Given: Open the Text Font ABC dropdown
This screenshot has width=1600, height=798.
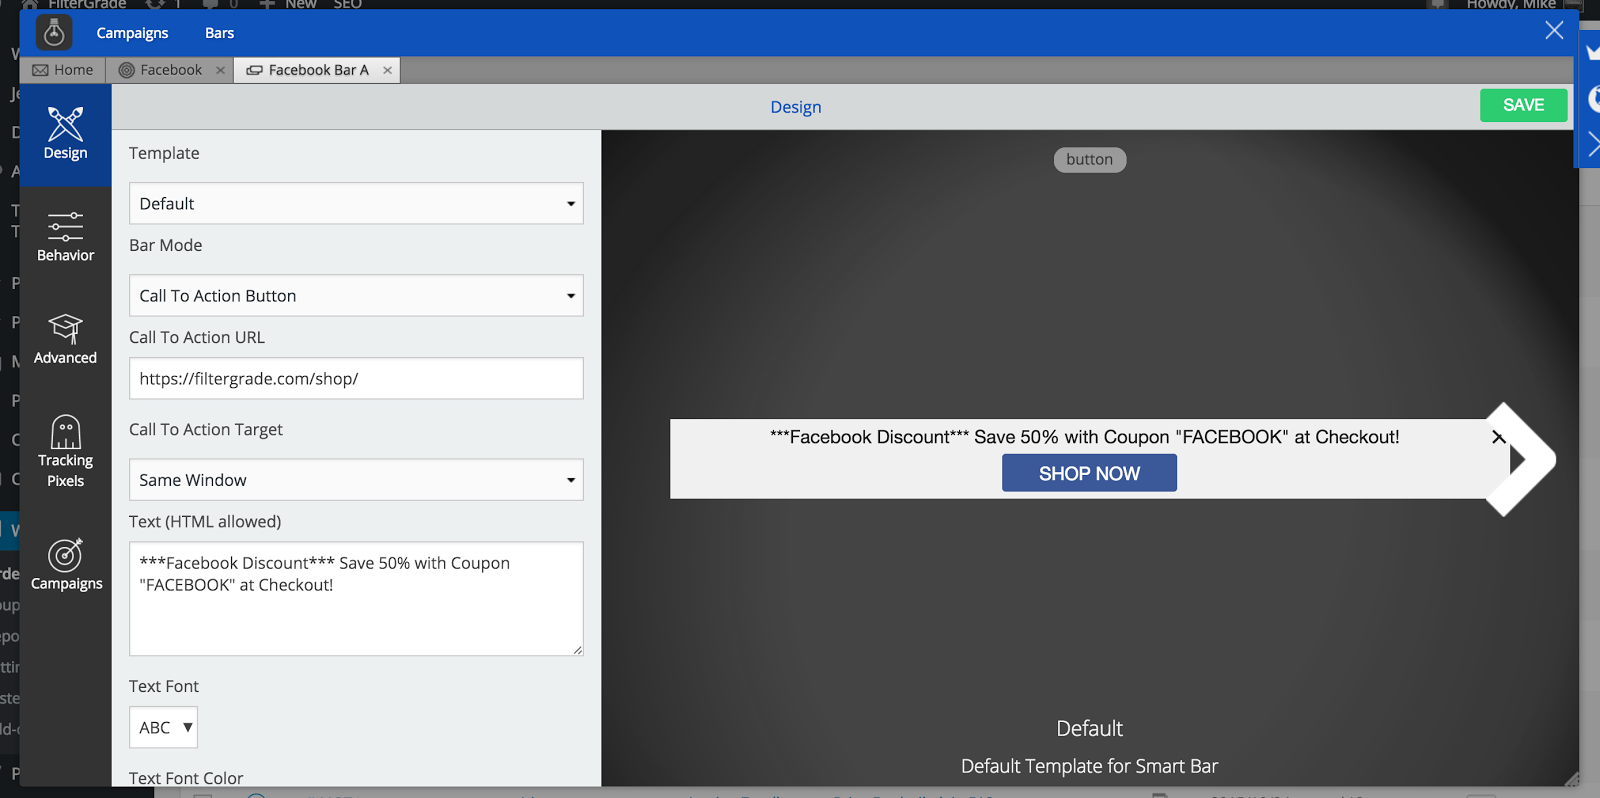Looking at the screenshot, I should (163, 727).
